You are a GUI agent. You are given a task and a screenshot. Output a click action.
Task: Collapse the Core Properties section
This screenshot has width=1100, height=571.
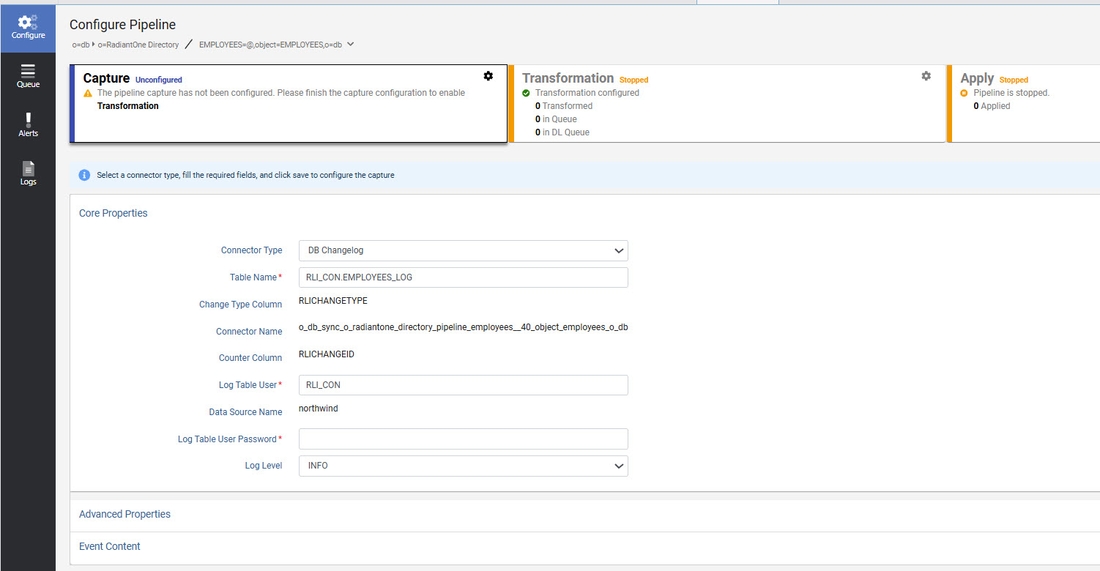[x=113, y=213]
